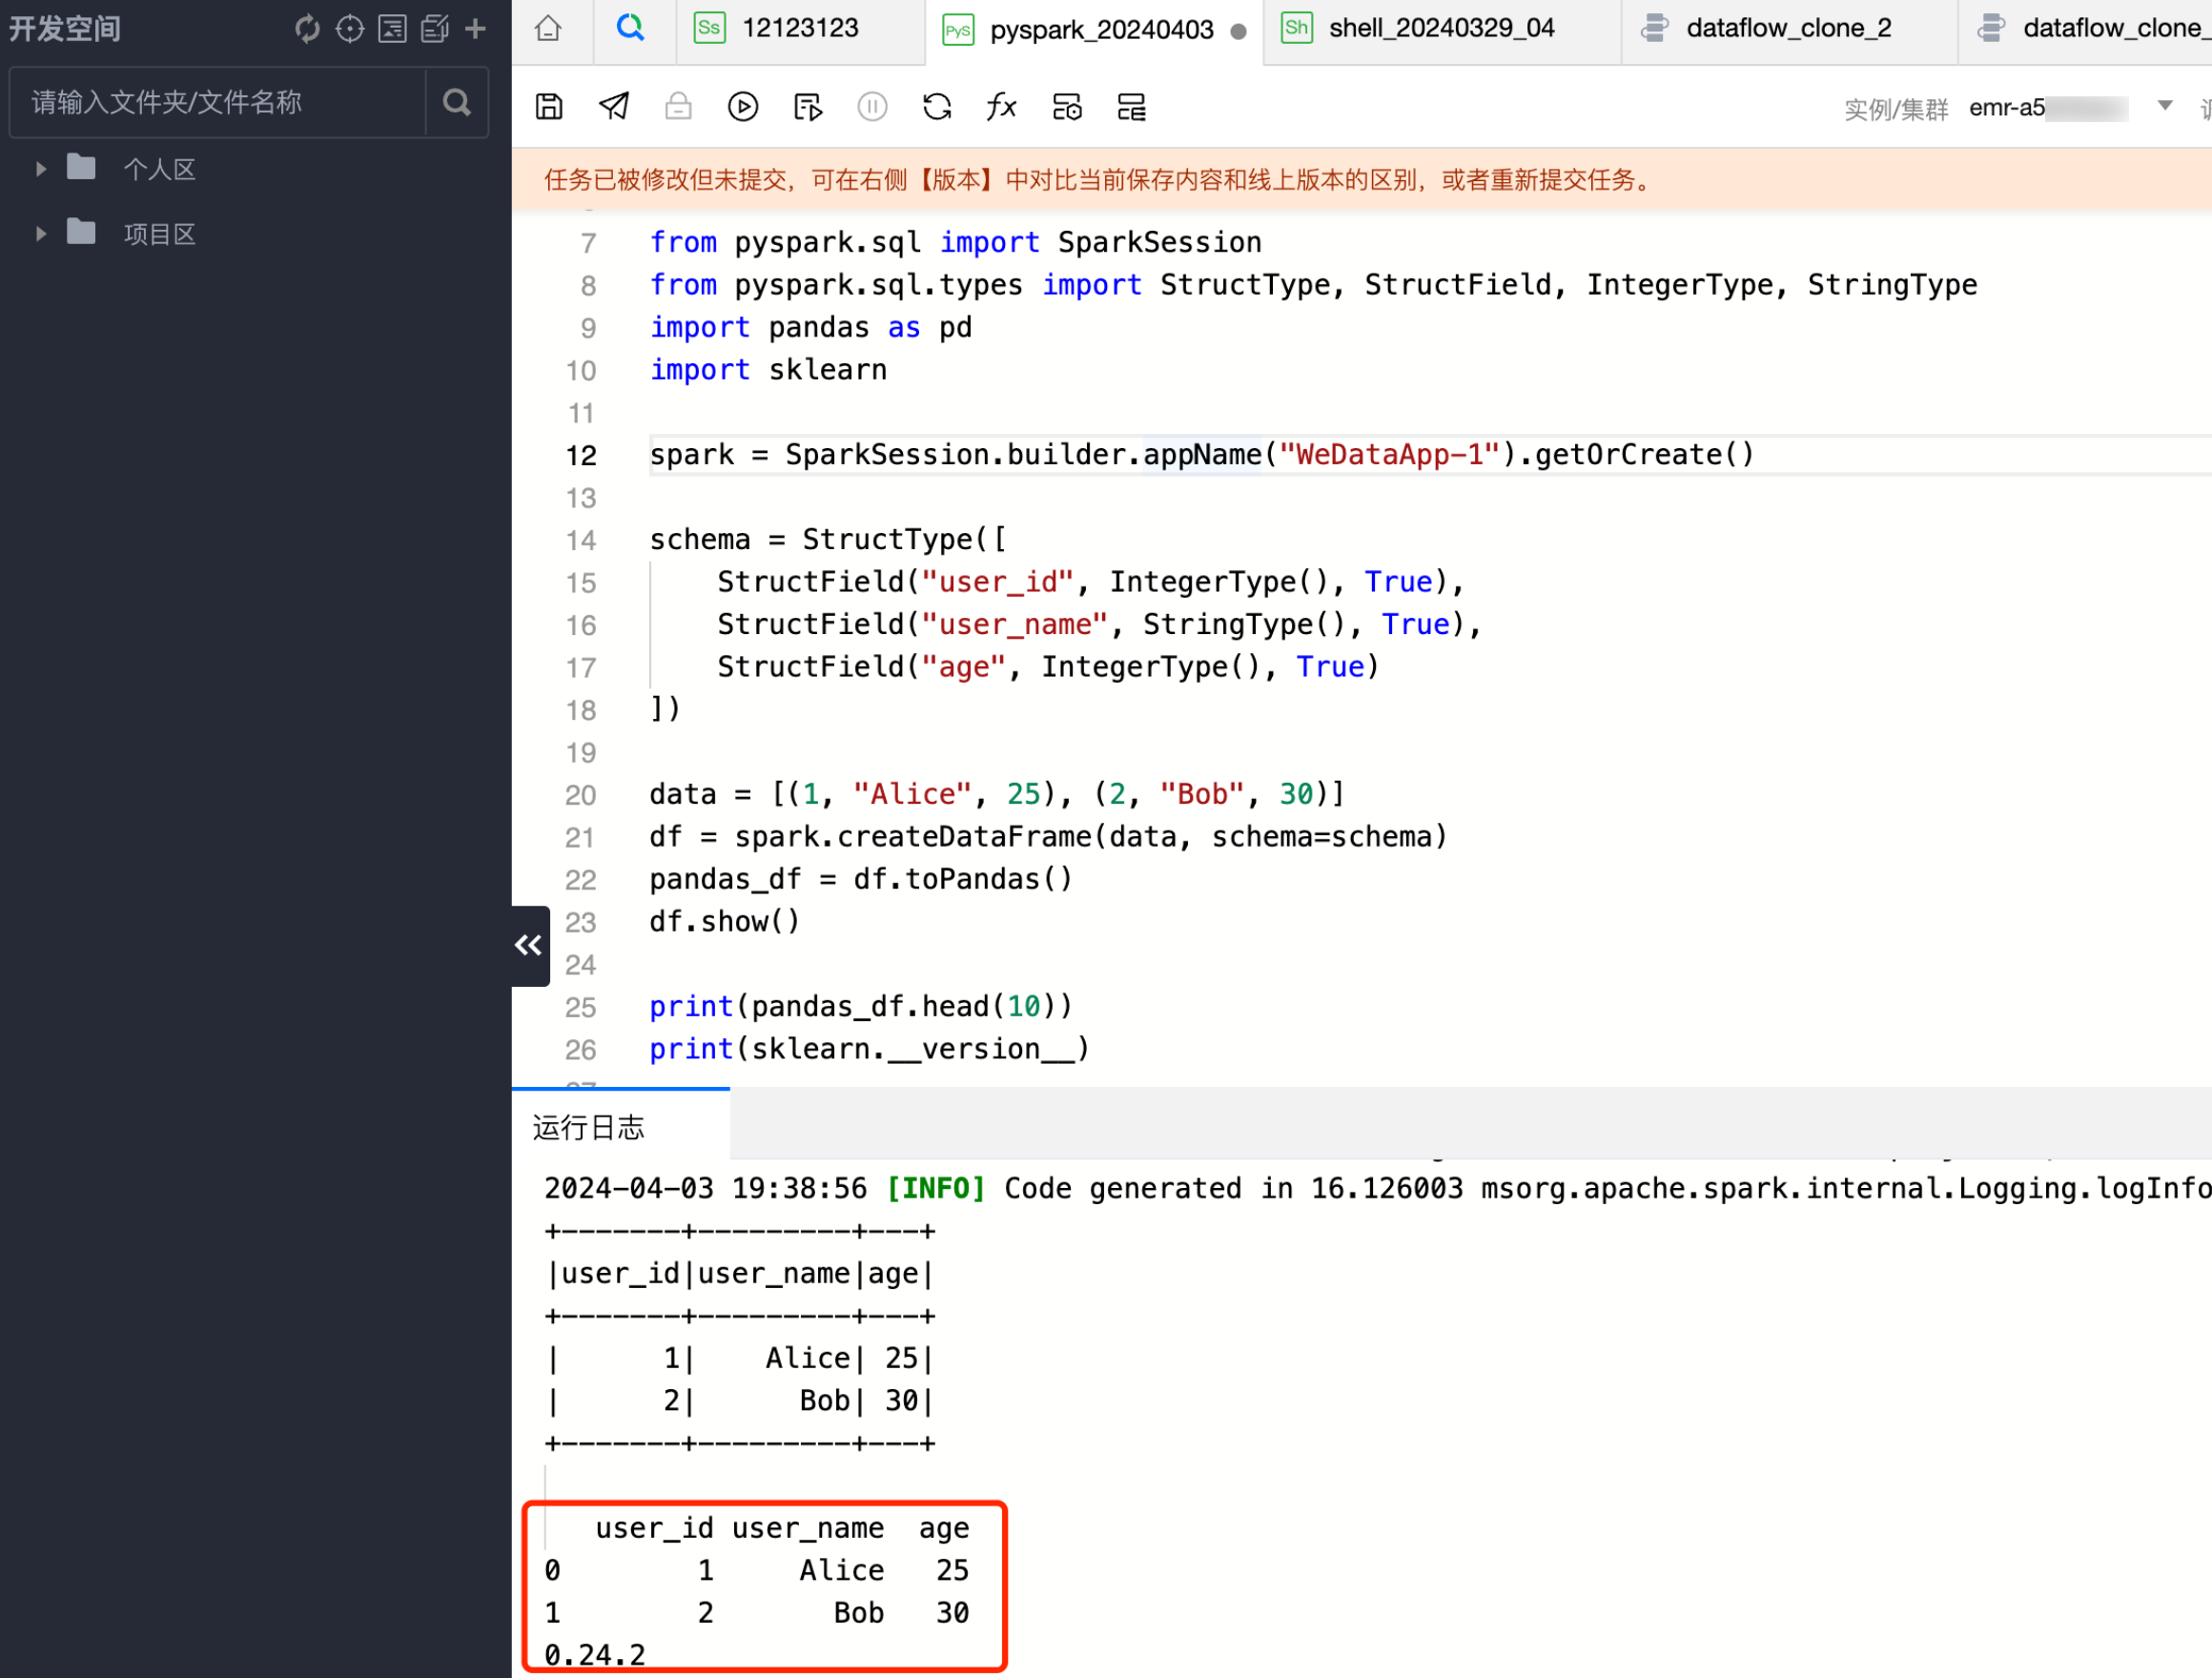Open the fx function icon
The image size is (2212, 1678).
[1001, 107]
